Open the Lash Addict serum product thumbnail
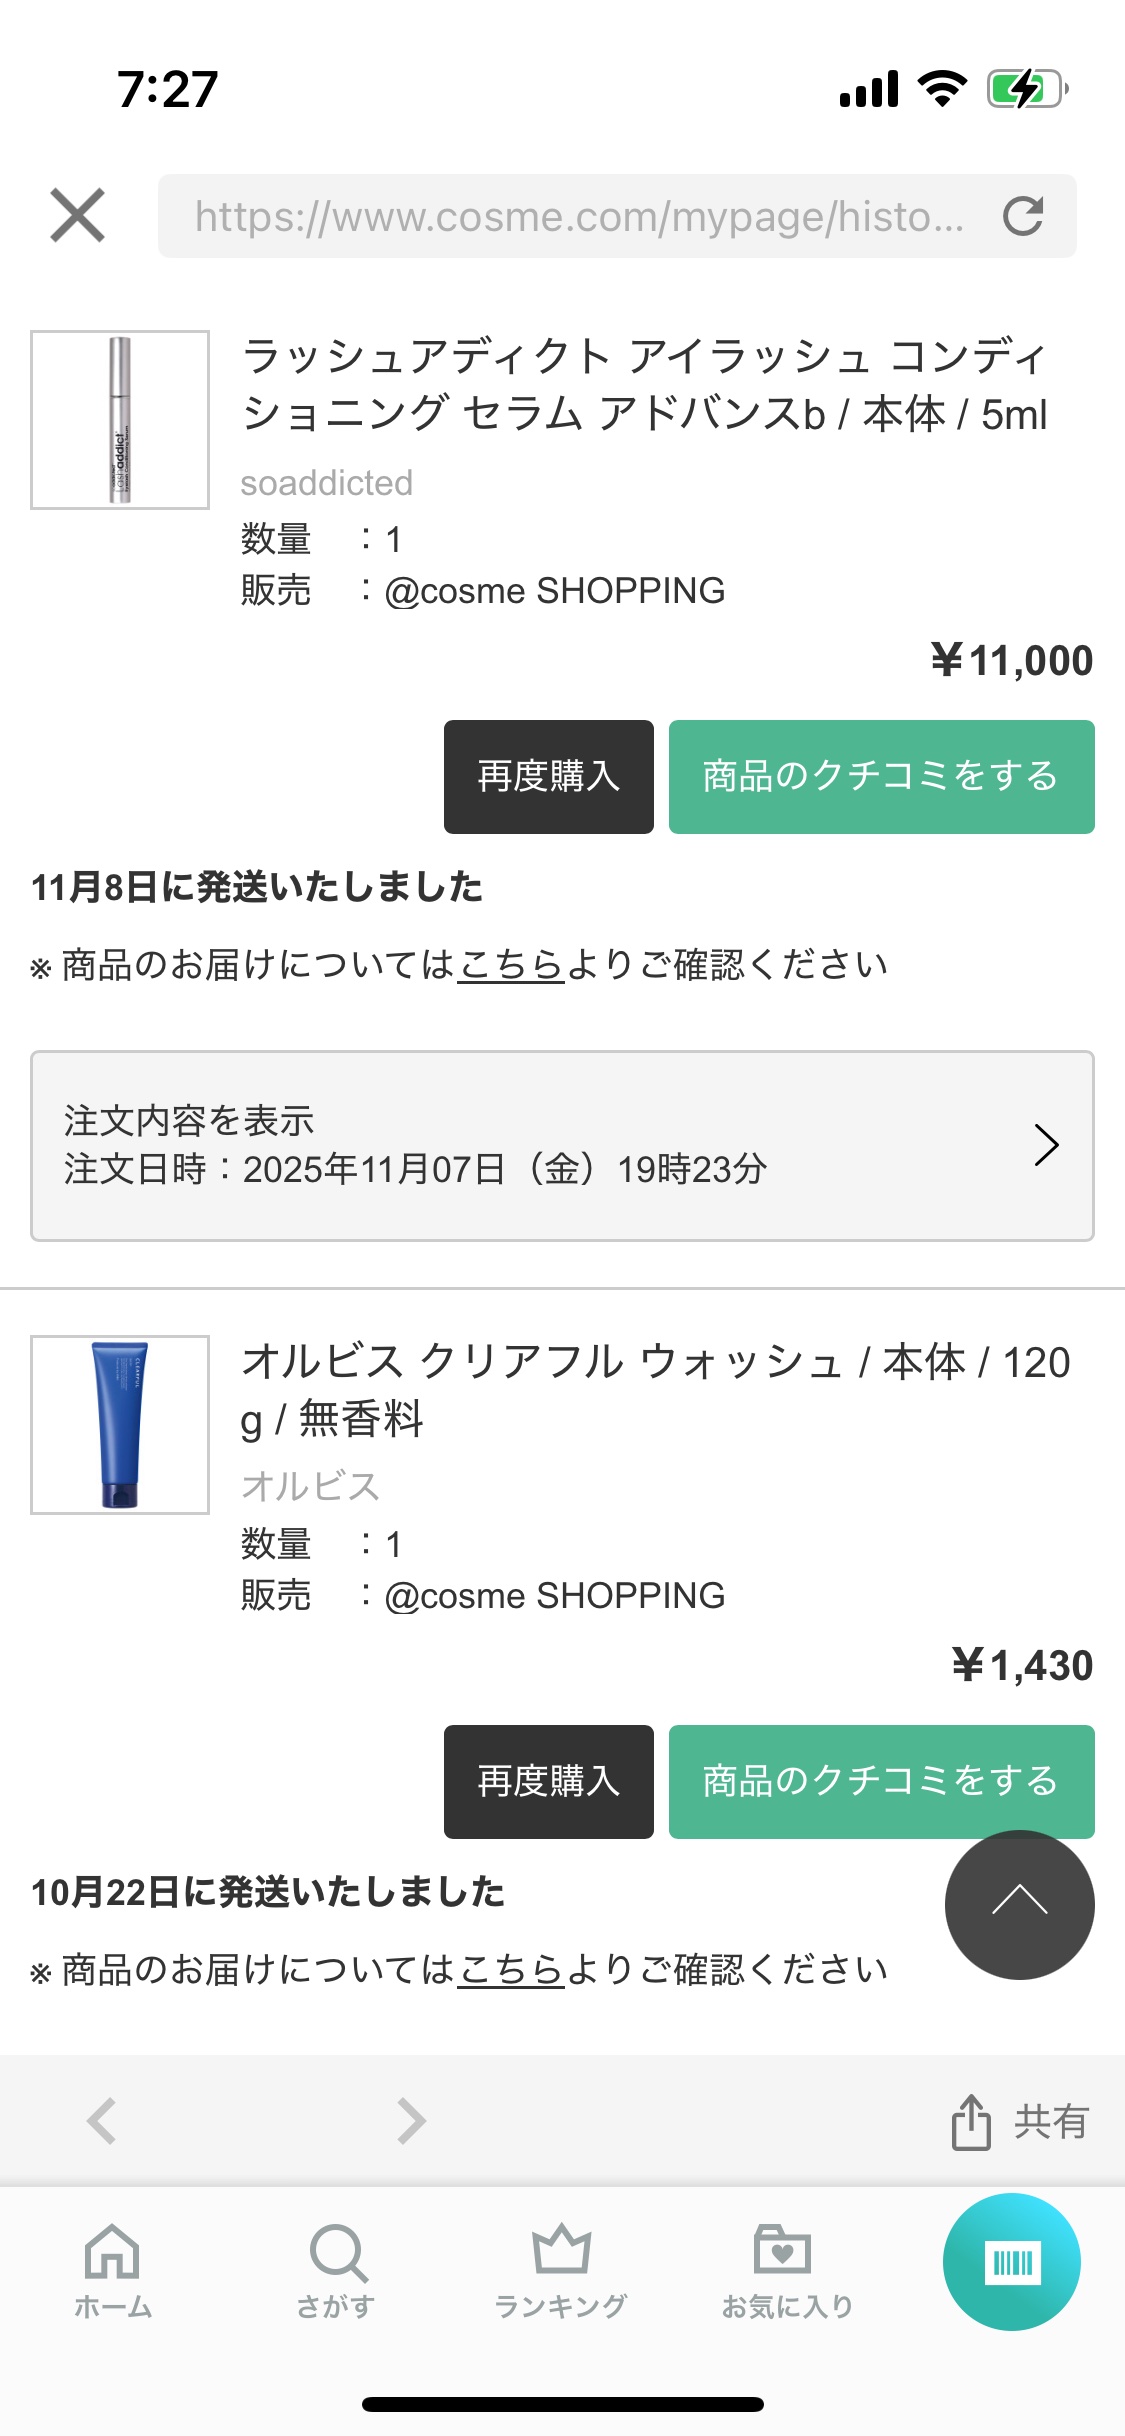 point(120,420)
